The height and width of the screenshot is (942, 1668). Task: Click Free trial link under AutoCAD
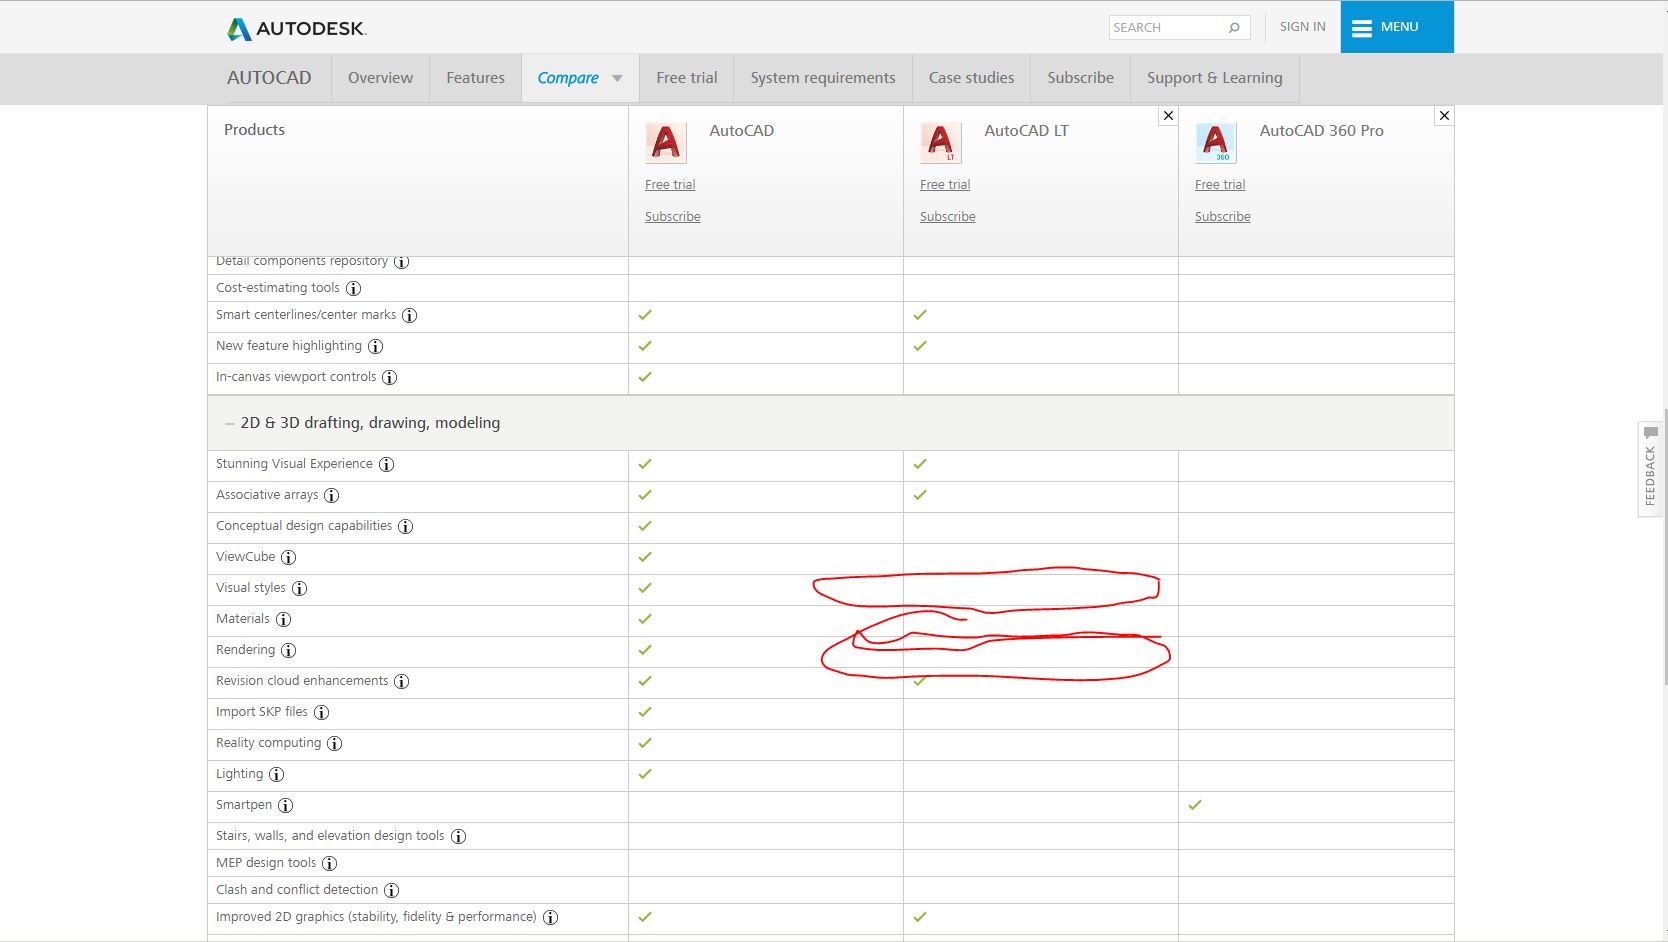pyautogui.click(x=670, y=185)
